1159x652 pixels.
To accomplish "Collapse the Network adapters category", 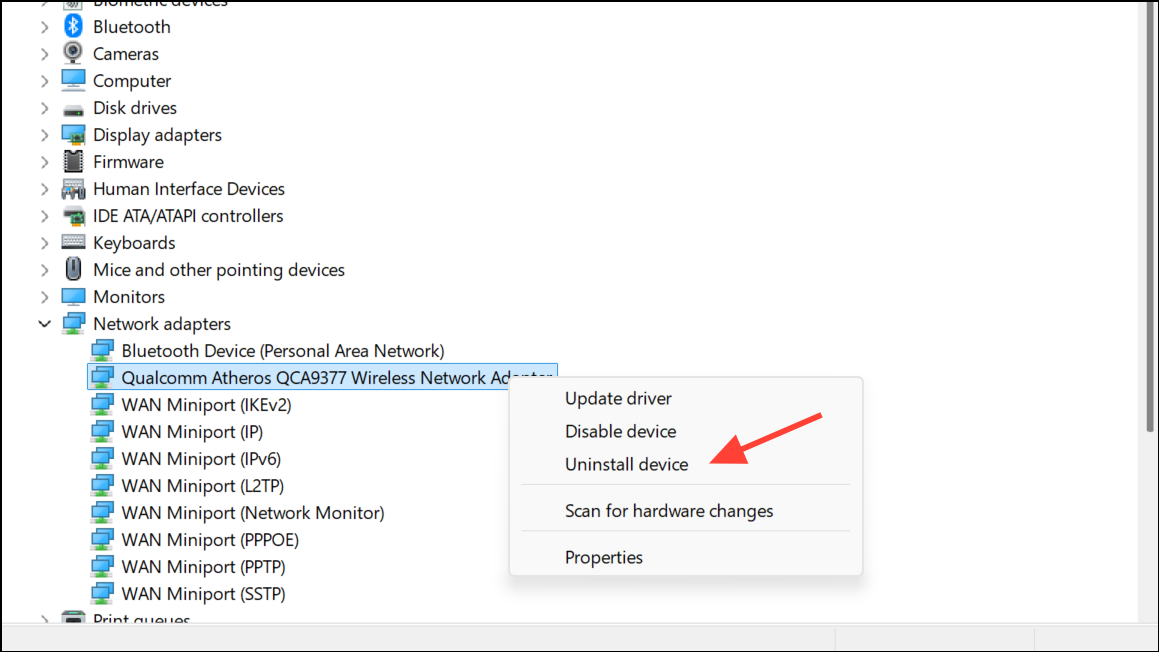I will tap(45, 324).
